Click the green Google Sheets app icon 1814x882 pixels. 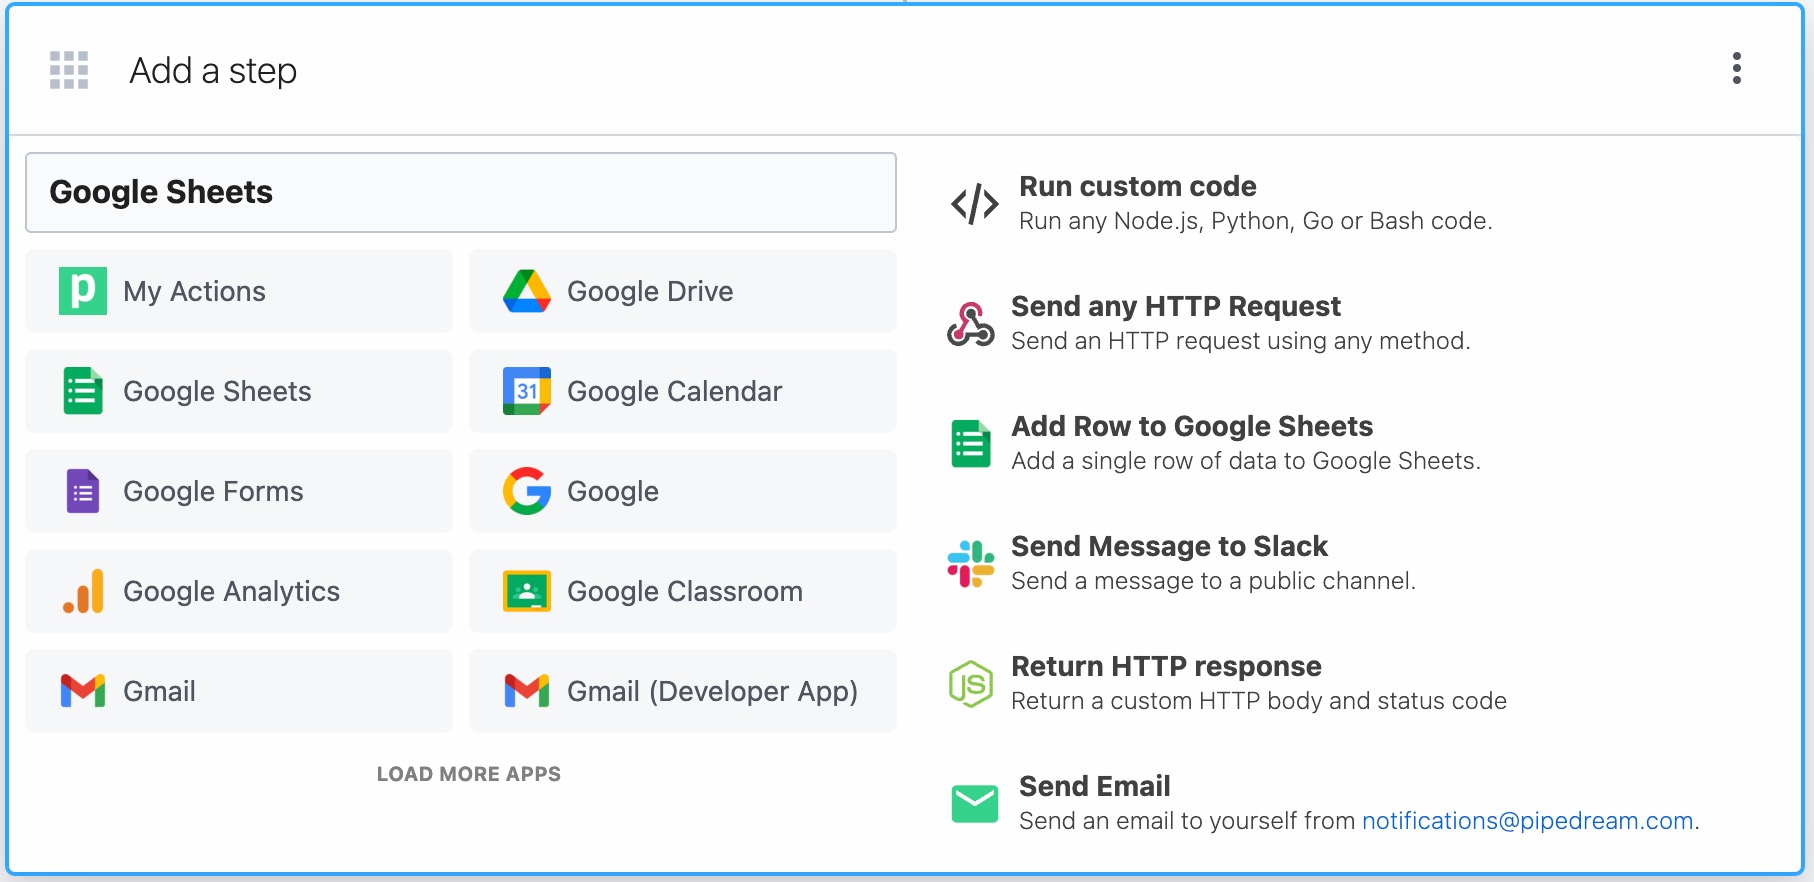click(83, 391)
